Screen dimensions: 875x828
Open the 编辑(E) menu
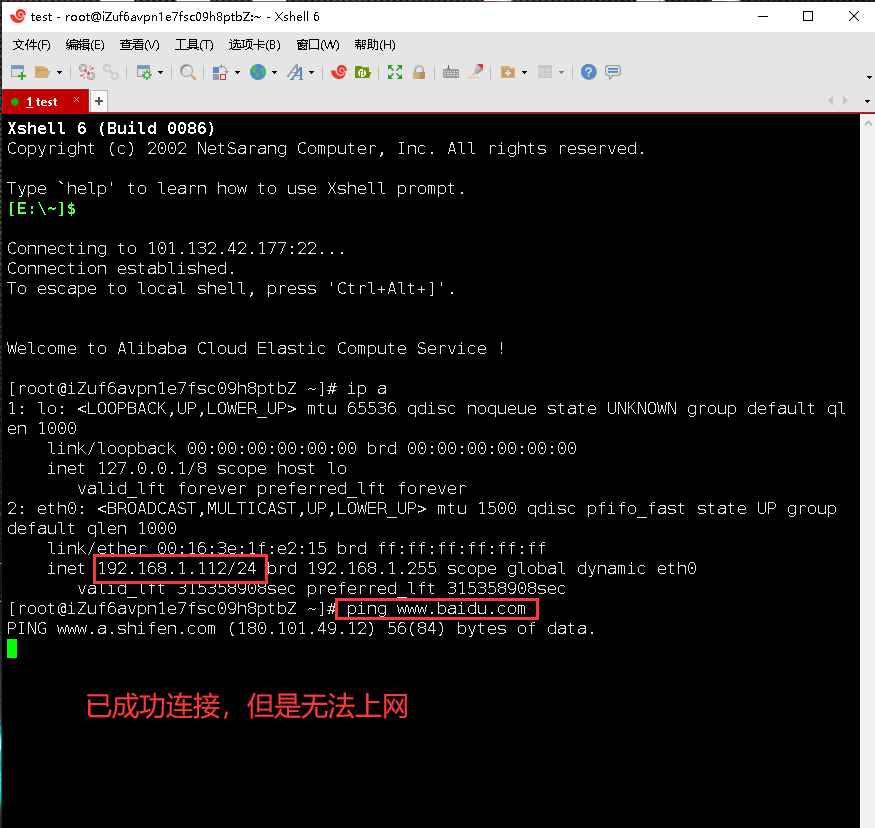point(85,45)
